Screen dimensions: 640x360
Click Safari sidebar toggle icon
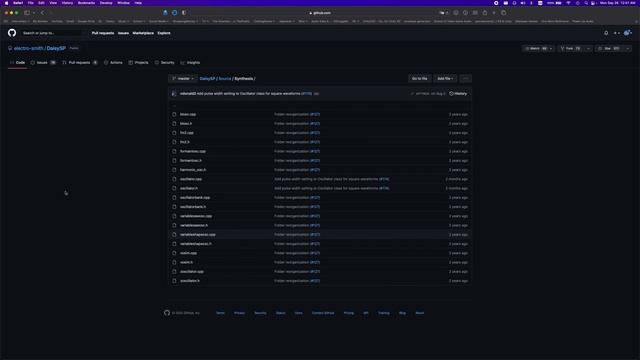[27, 13]
